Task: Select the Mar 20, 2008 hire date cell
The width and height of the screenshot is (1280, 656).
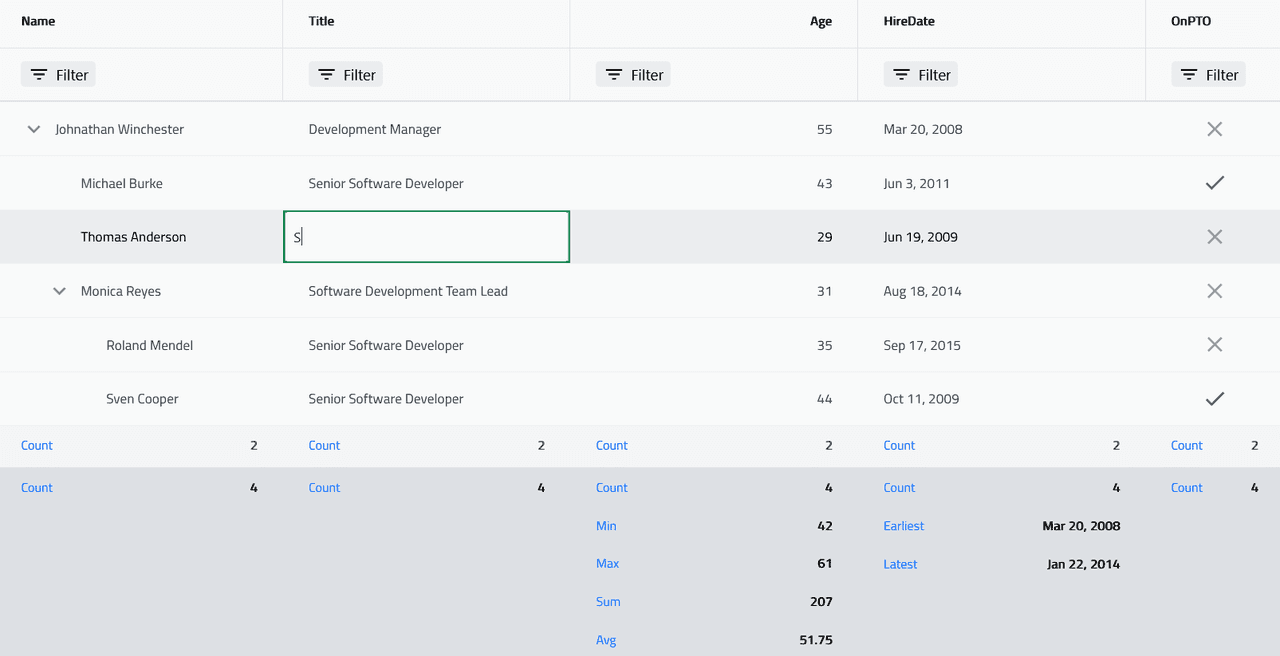Action: [1002, 129]
